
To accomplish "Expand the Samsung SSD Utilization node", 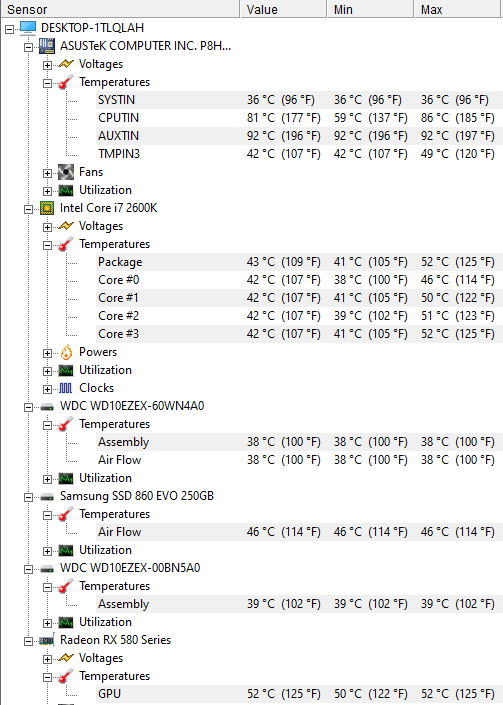I will 47,551.
